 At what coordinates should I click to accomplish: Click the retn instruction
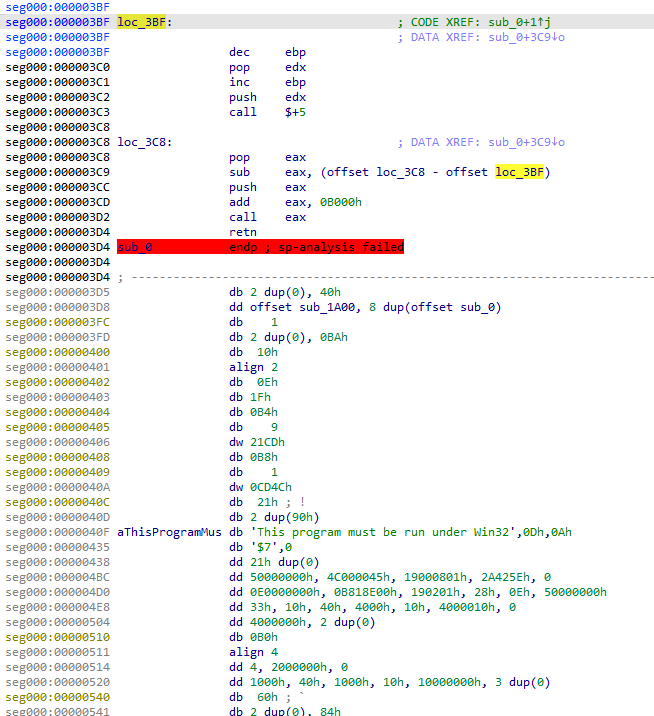point(243,232)
